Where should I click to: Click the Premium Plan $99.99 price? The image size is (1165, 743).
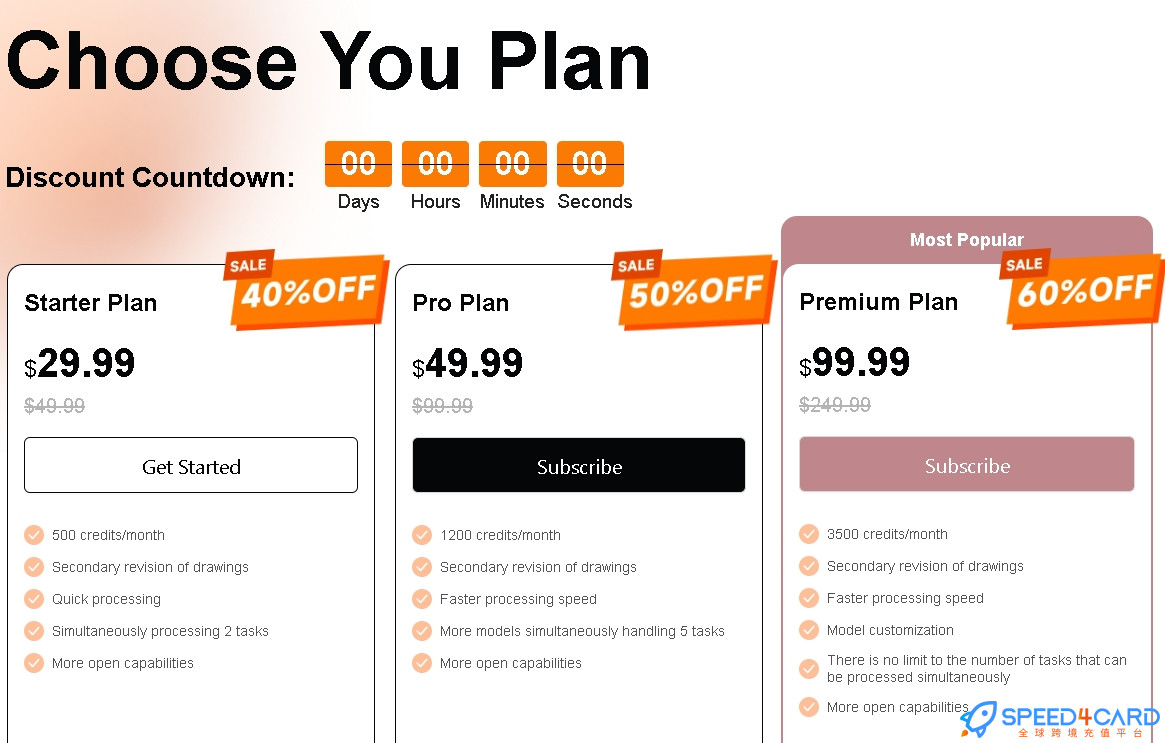pyautogui.click(x=854, y=363)
